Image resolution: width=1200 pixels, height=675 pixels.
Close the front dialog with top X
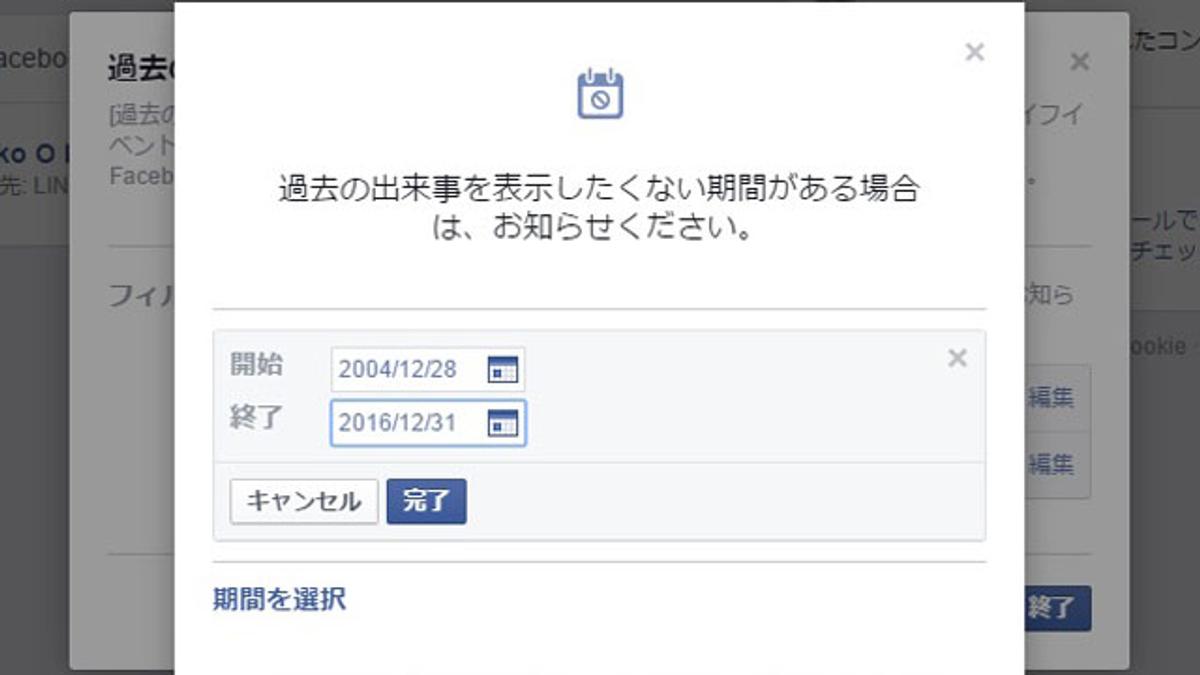coord(974,52)
